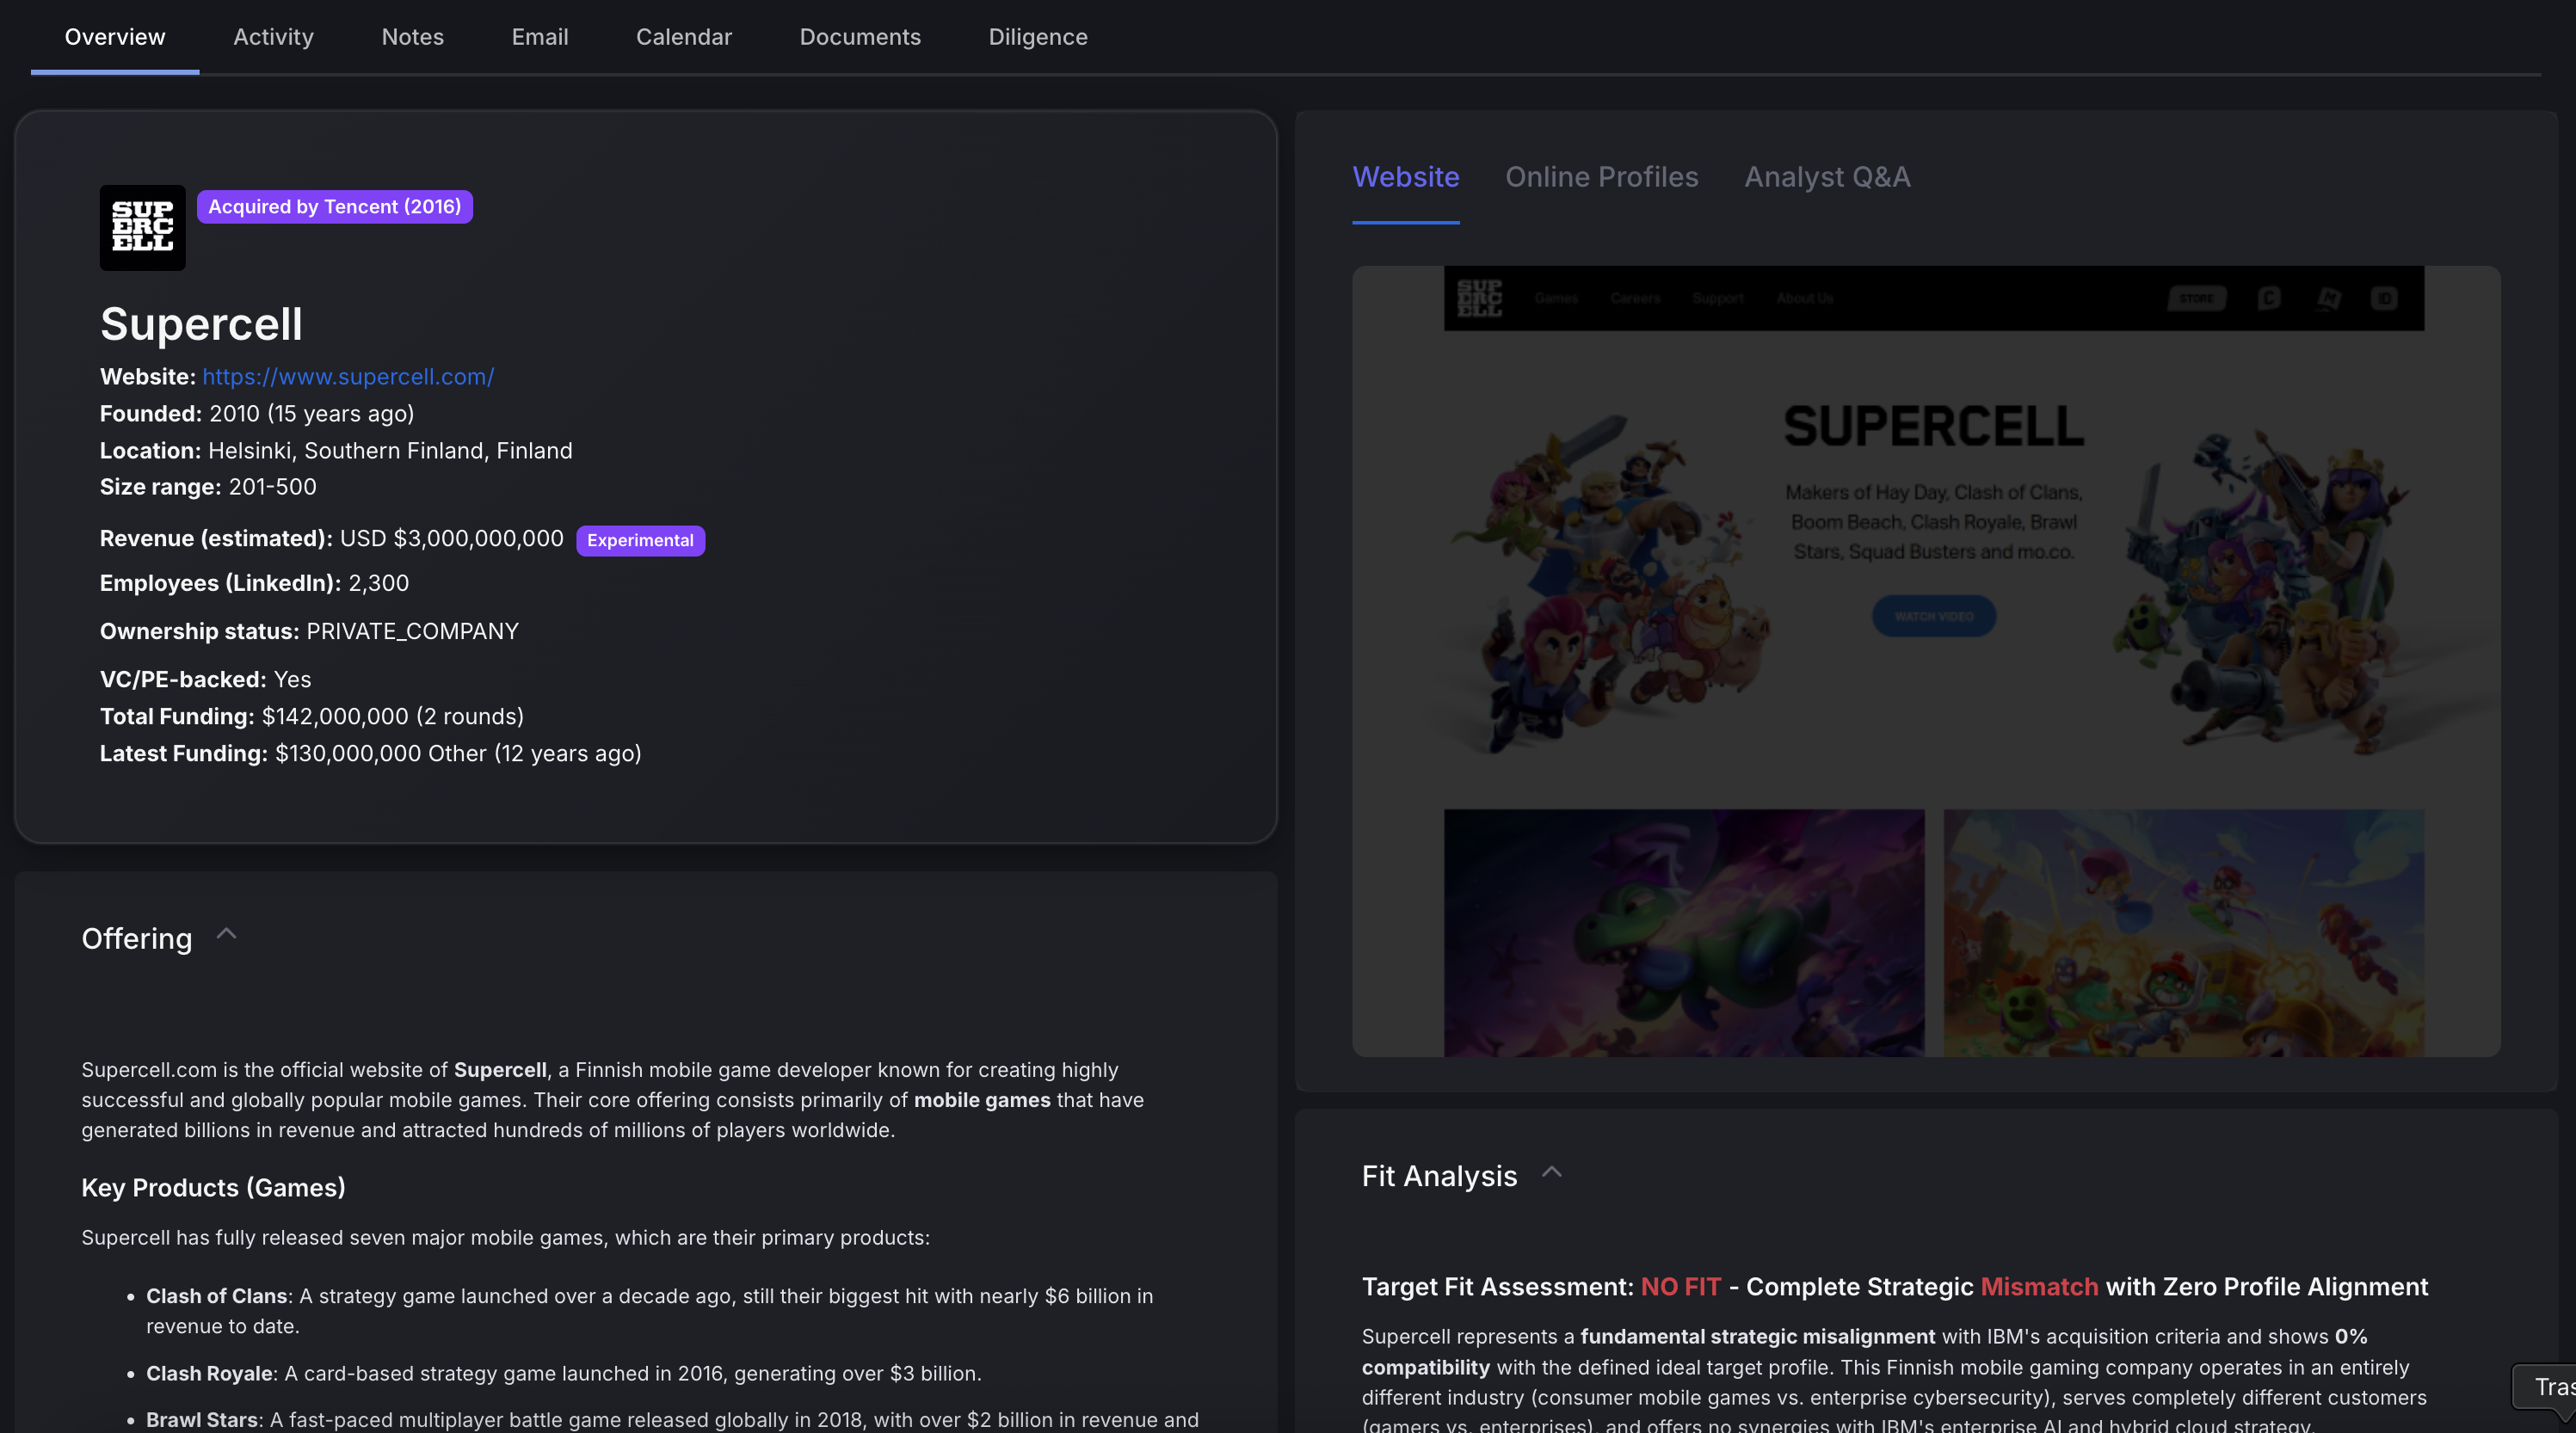Click the Offering section title

(x=137, y=938)
